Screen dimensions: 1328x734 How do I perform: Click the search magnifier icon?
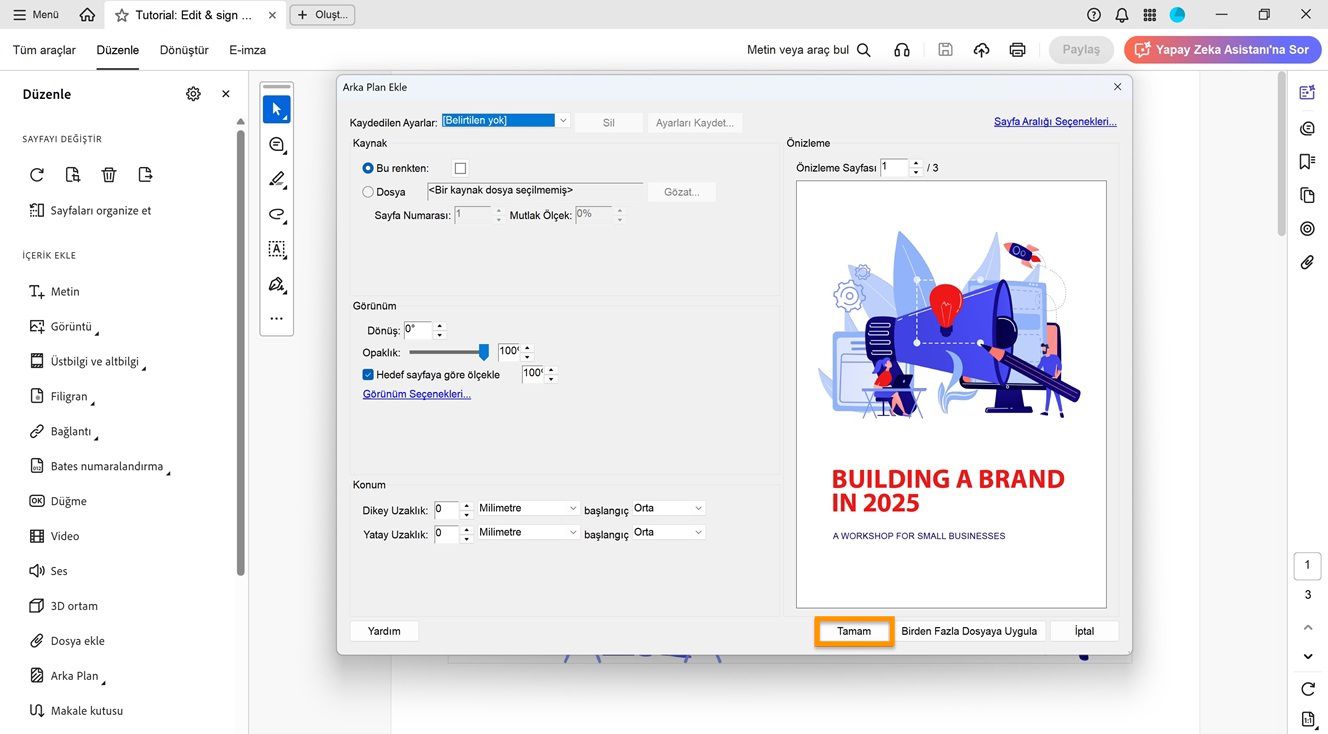[x=864, y=50]
